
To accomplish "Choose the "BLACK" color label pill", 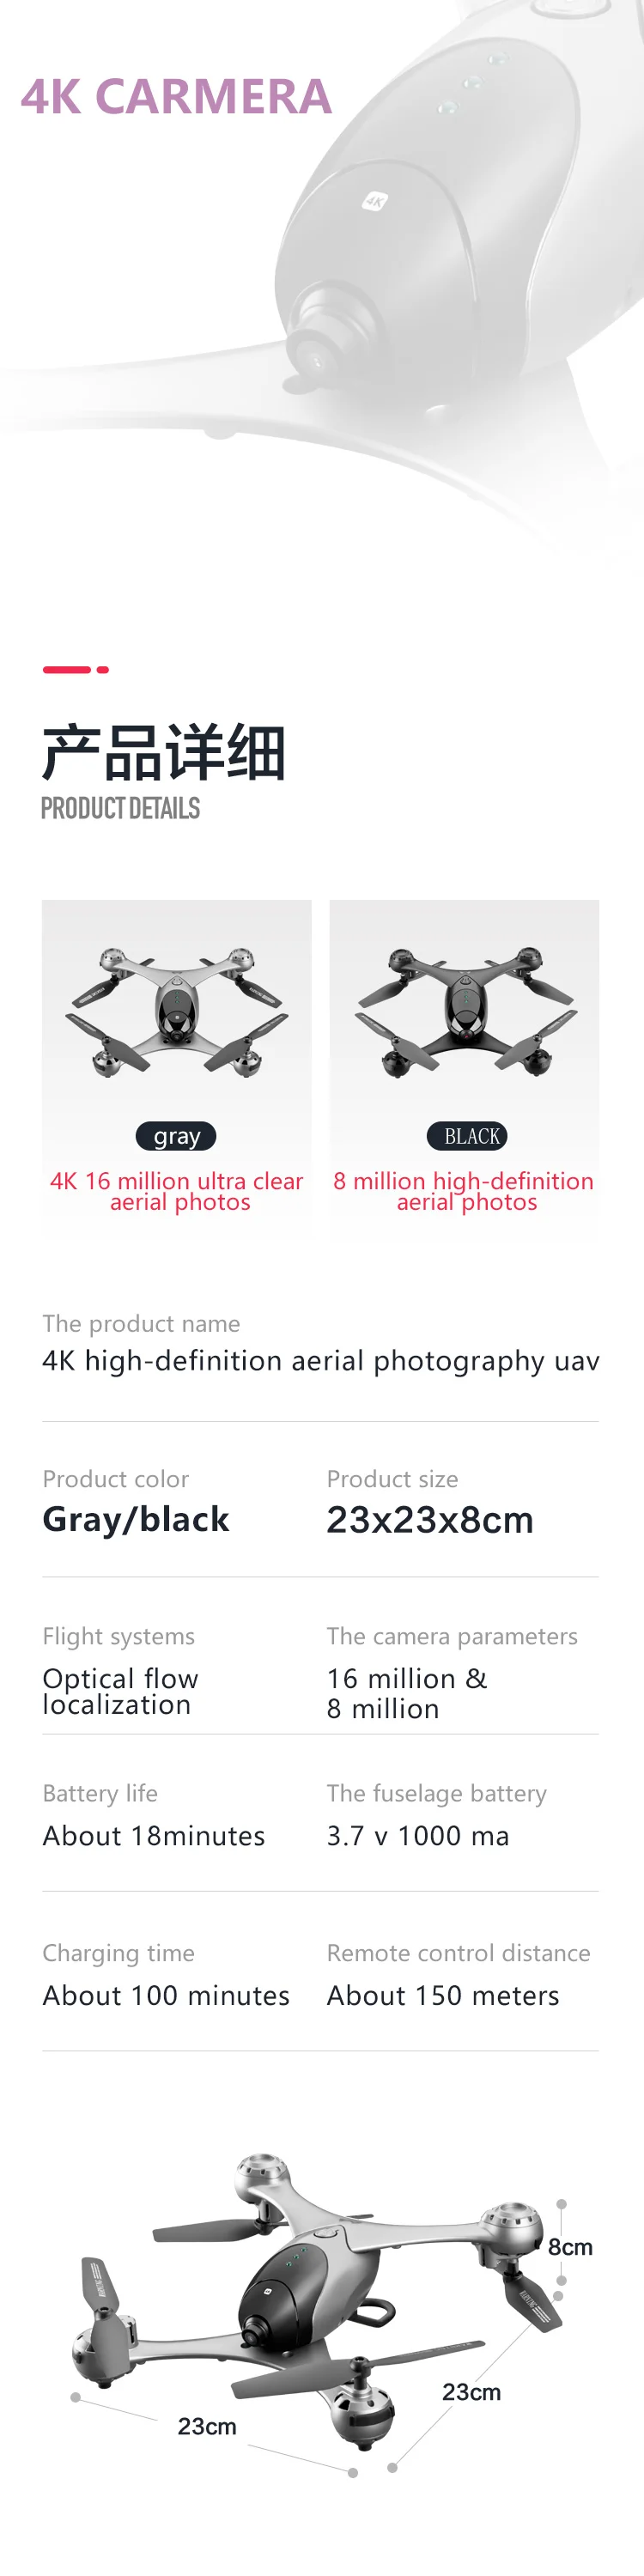I will tap(468, 1136).
